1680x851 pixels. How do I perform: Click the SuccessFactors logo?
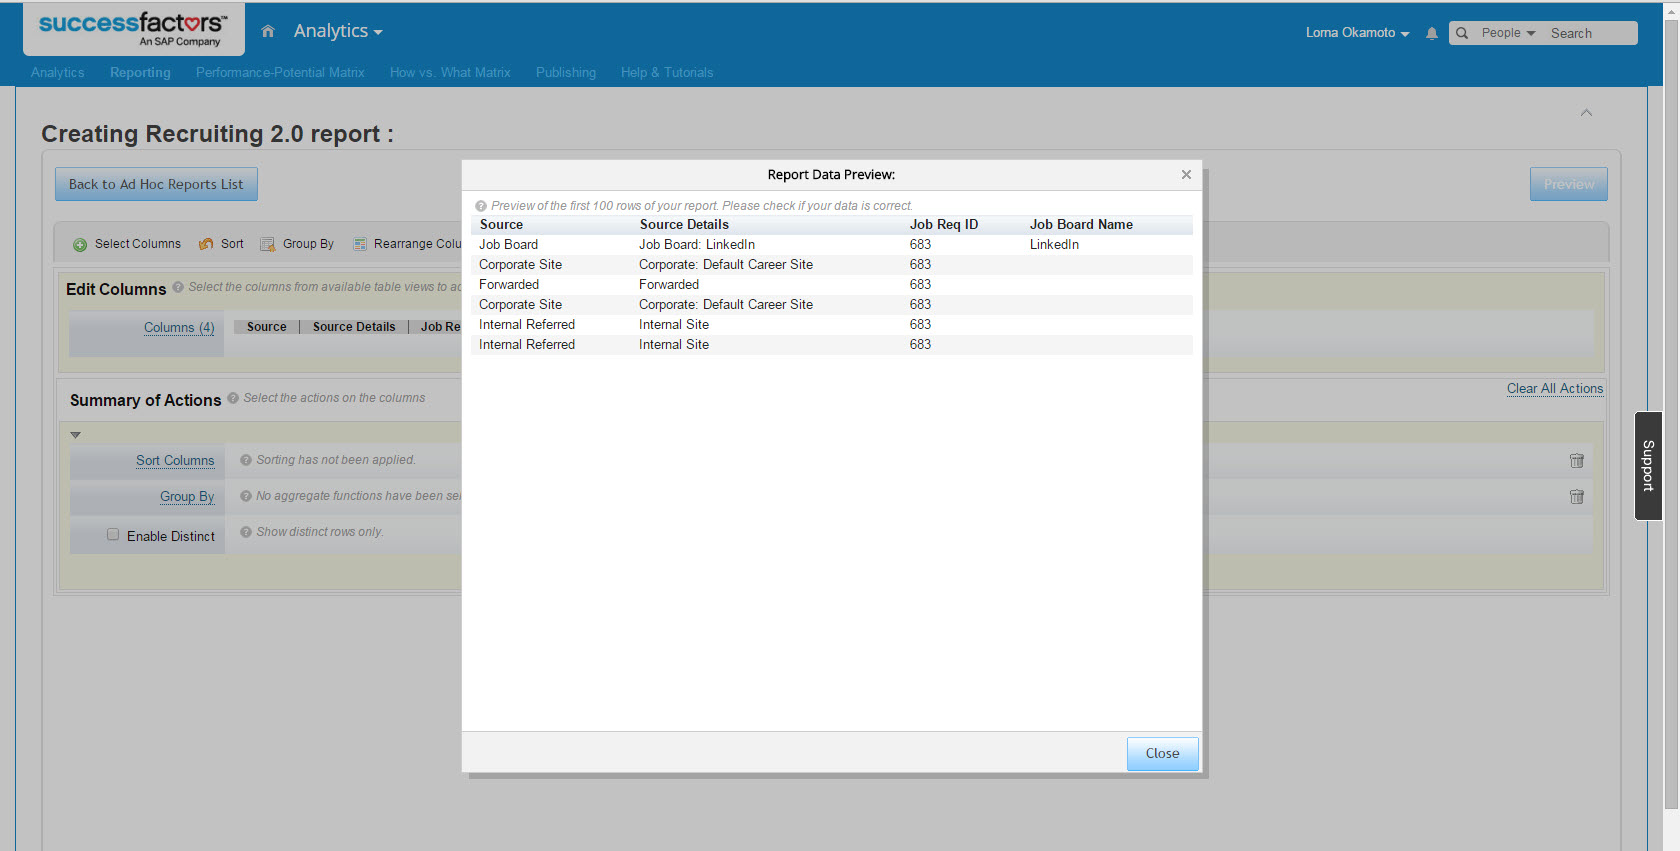coord(133,28)
